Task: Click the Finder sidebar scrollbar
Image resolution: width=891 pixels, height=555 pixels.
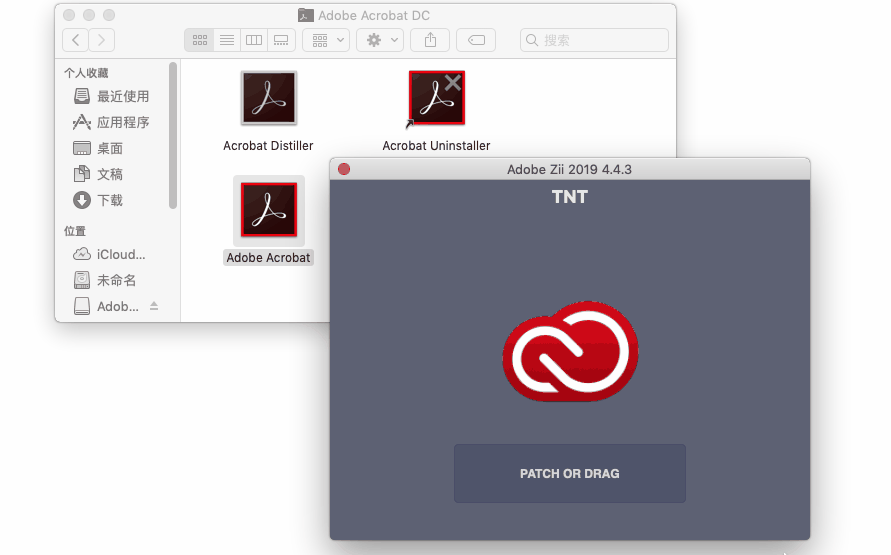Action: 173,136
